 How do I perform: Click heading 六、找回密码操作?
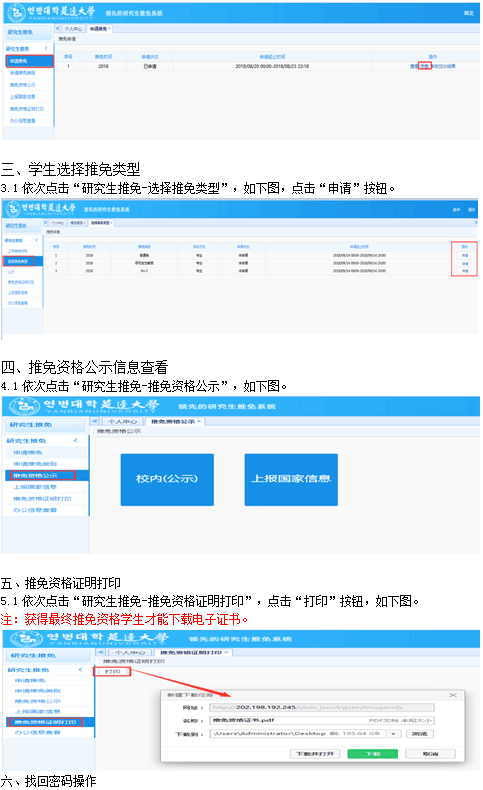pos(48,781)
